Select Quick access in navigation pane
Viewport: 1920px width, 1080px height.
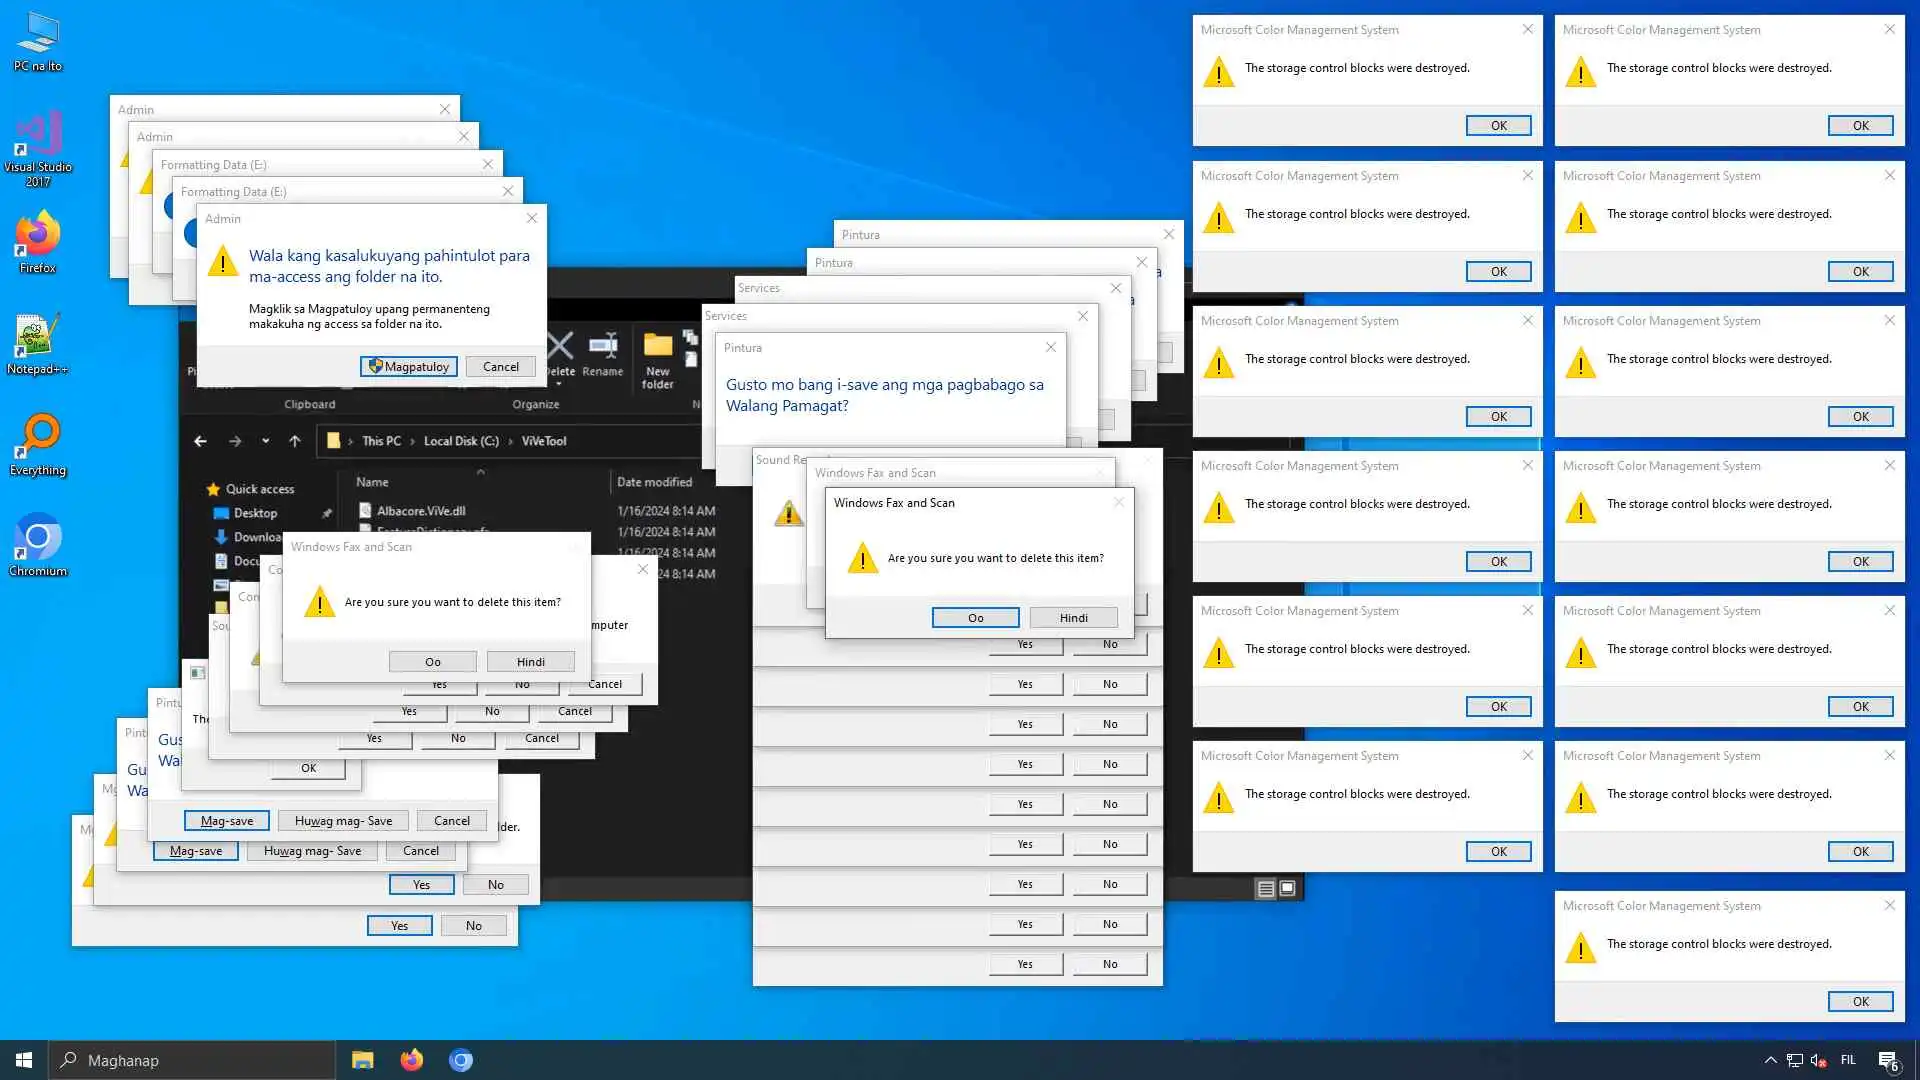259,489
